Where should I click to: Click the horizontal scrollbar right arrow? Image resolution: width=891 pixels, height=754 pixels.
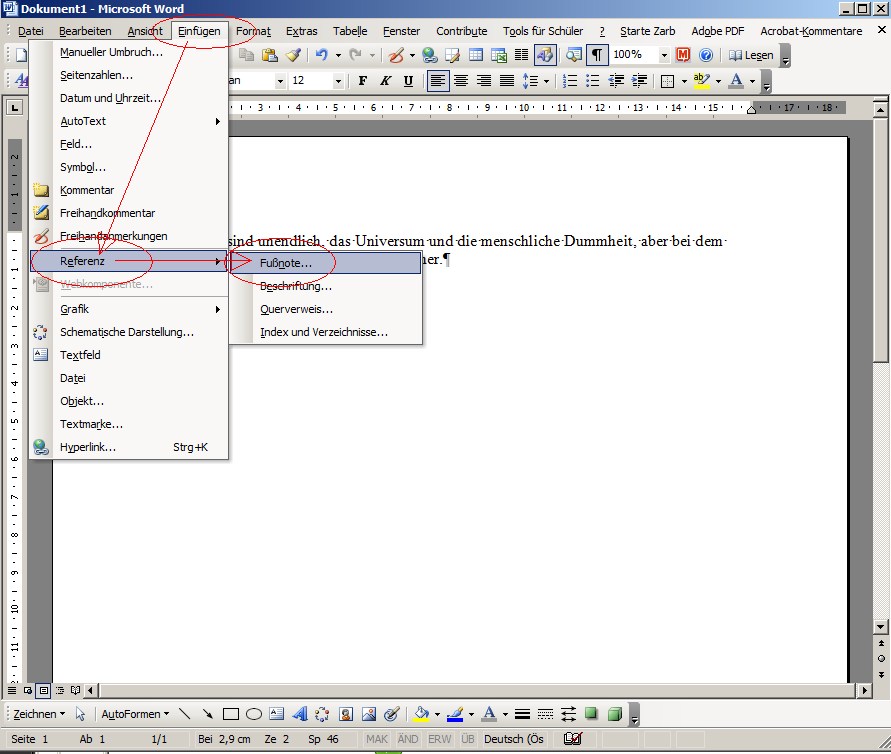pos(864,690)
